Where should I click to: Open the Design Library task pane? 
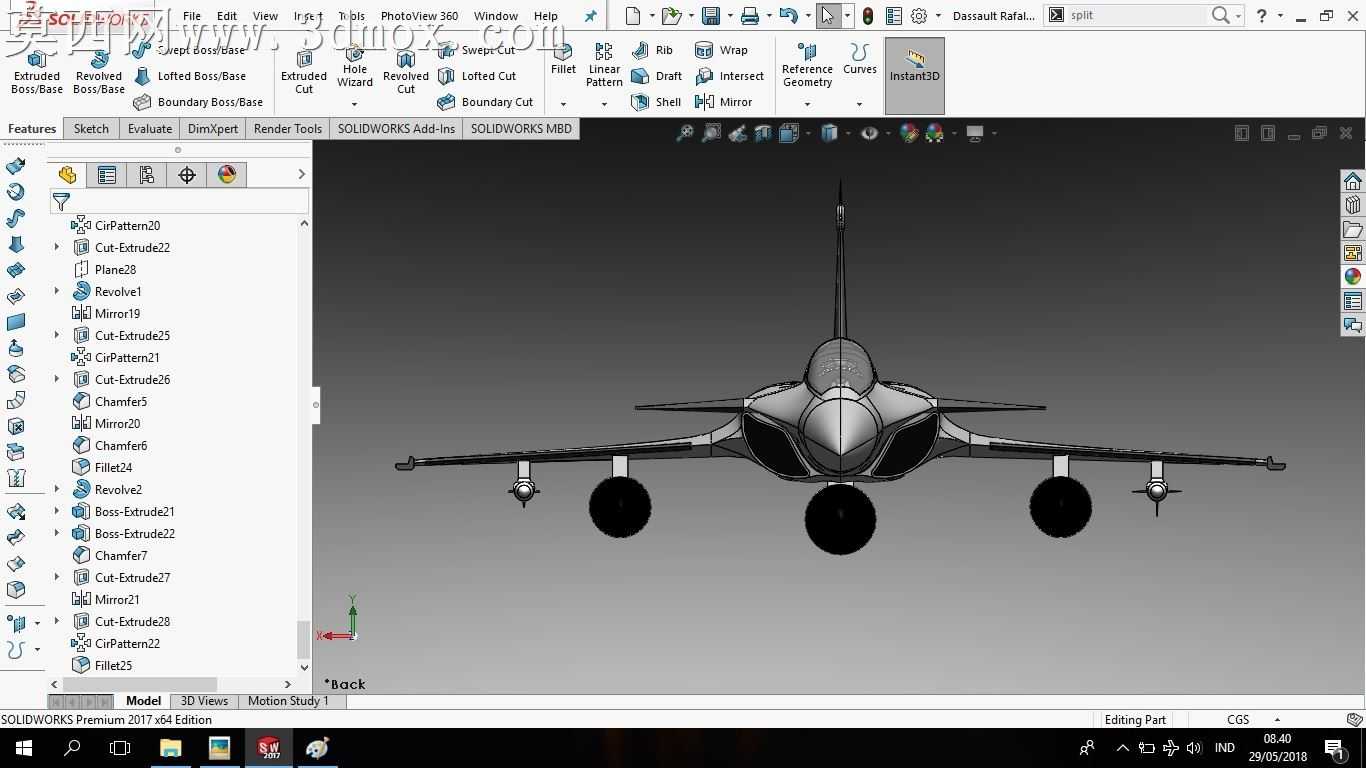[1353, 205]
